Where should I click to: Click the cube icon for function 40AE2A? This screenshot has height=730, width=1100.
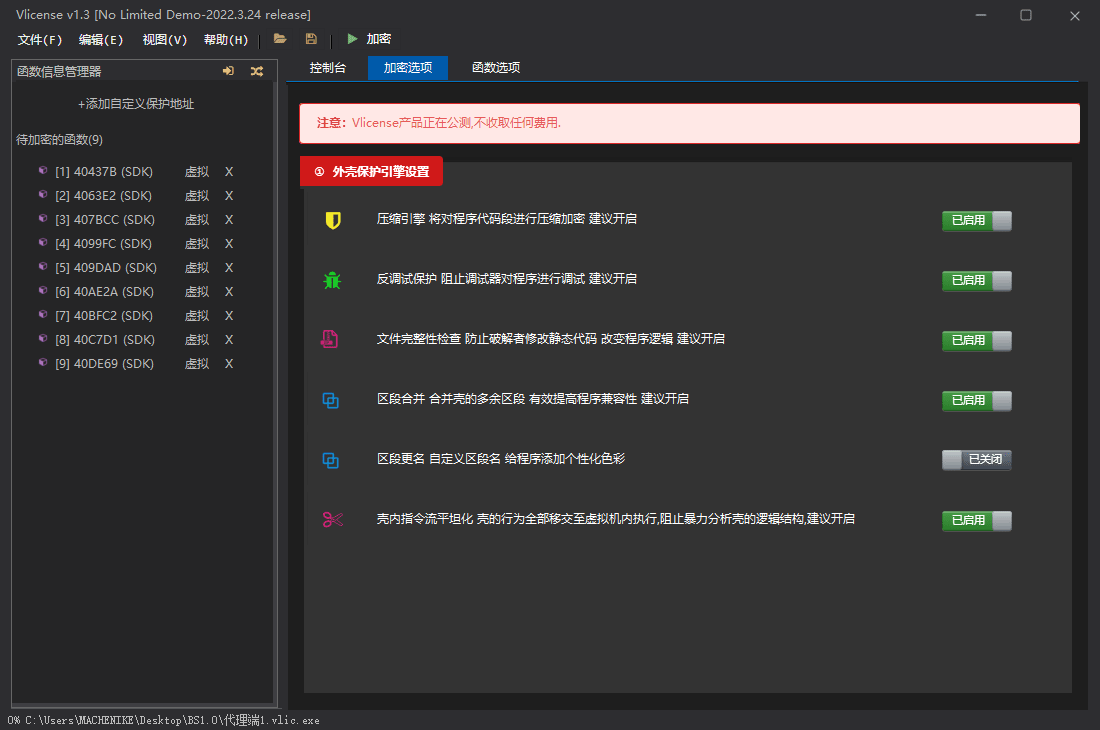[43, 290]
